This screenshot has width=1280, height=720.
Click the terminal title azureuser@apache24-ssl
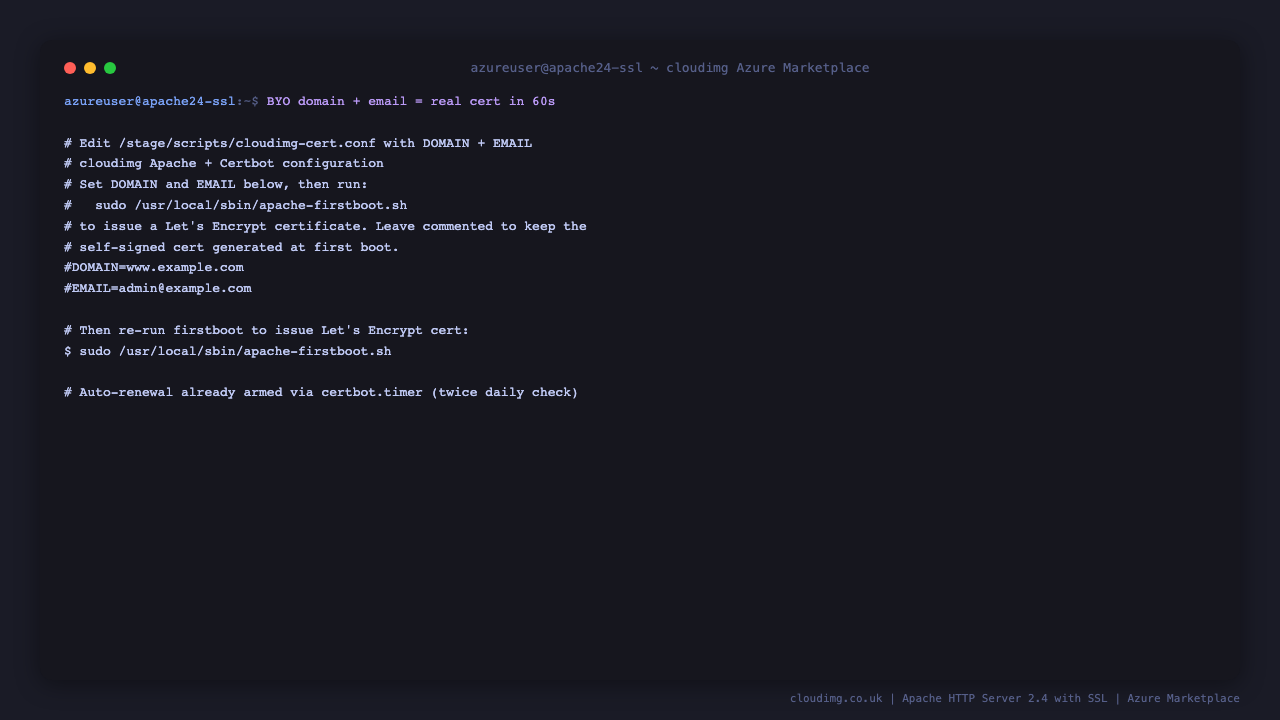tap(670, 68)
